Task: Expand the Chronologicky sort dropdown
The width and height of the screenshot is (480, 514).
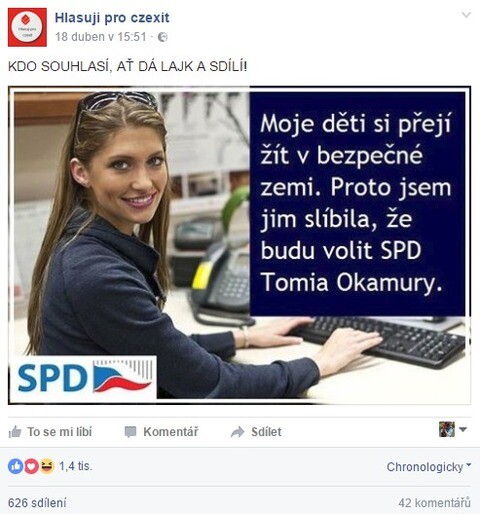Action: point(429,467)
